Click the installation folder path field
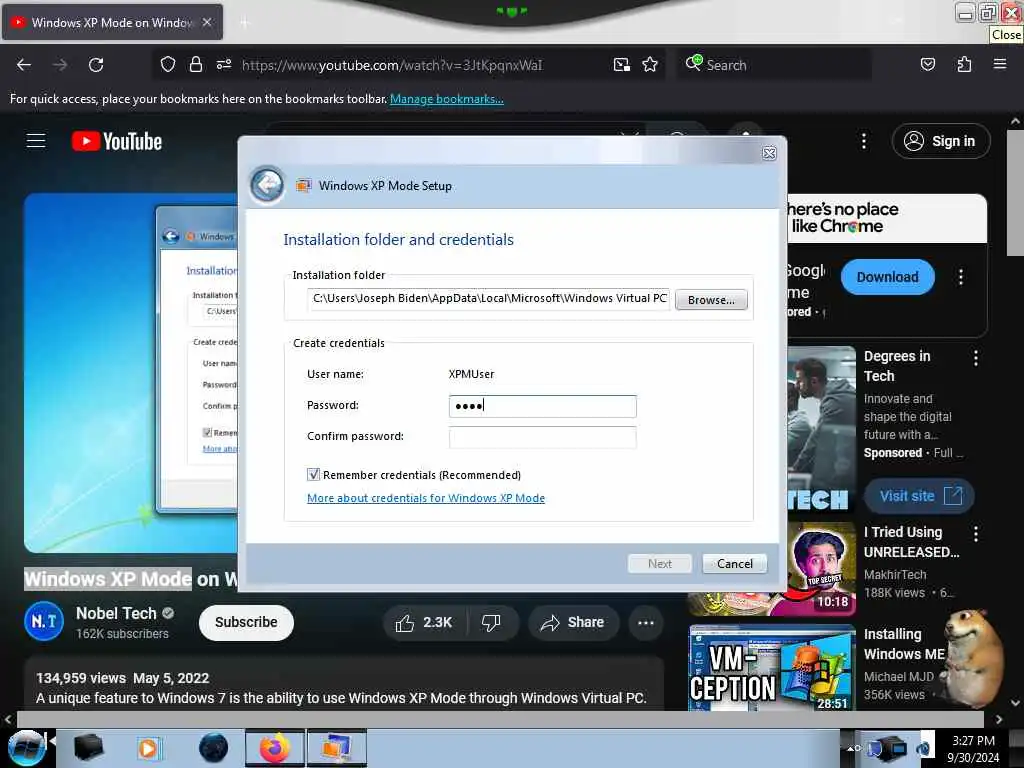 tap(488, 298)
